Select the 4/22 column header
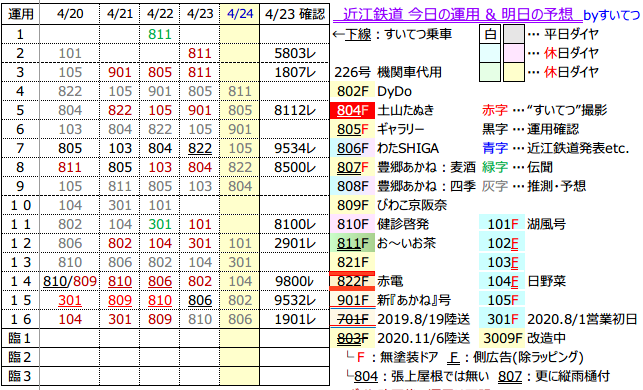 click(x=160, y=14)
